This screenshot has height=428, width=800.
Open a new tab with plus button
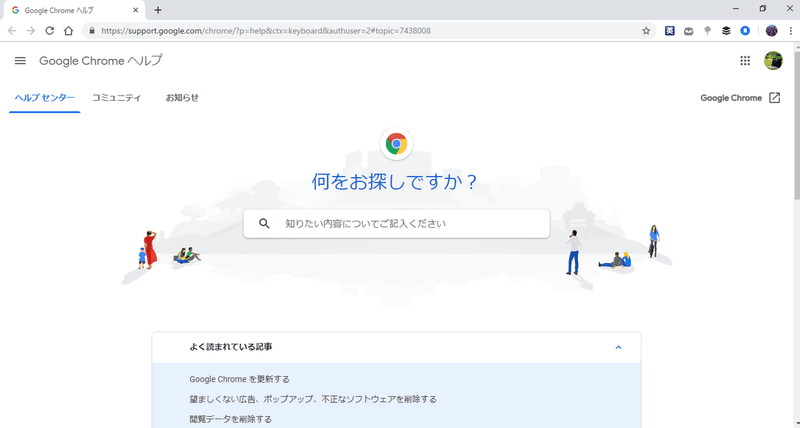pyautogui.click(x=158, y=10)
